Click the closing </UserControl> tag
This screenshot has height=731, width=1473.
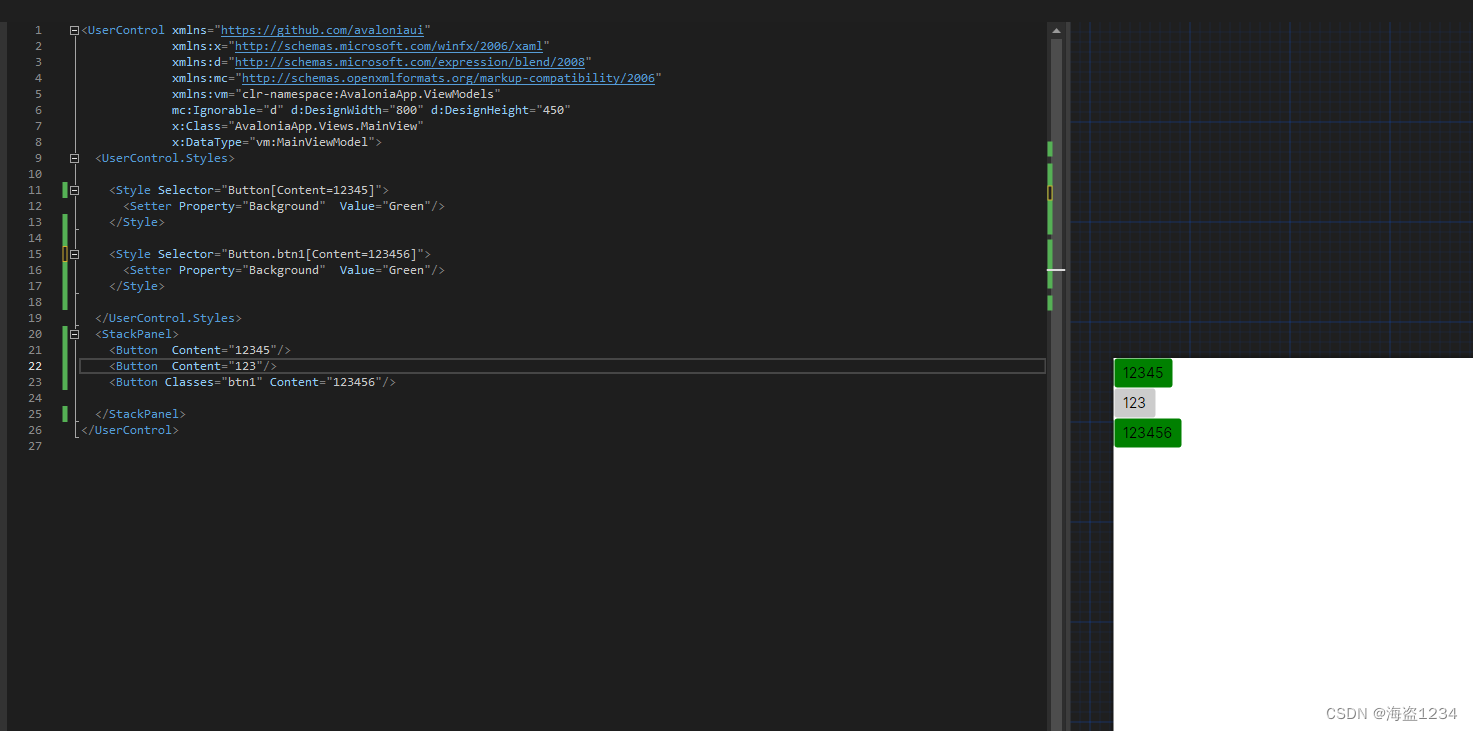[130, 430]
